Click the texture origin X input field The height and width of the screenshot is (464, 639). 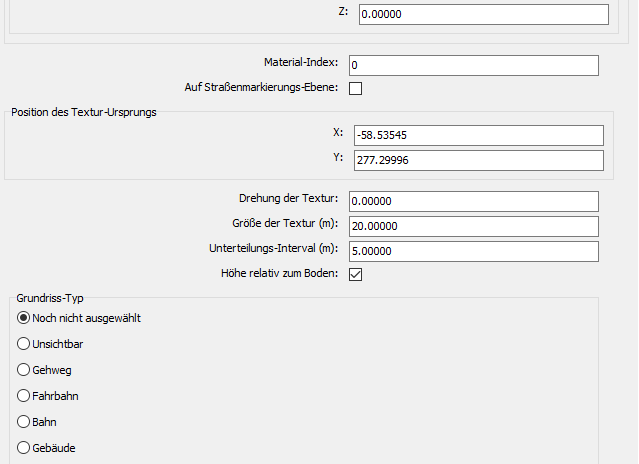pos(478,136)
